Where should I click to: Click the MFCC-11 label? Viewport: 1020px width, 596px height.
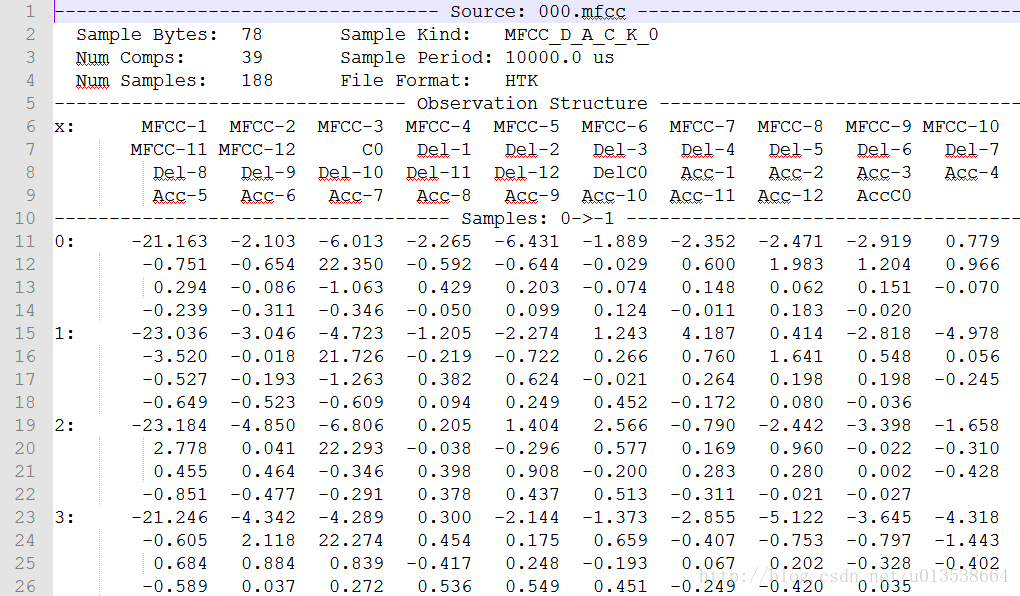(x=168, y=150)
